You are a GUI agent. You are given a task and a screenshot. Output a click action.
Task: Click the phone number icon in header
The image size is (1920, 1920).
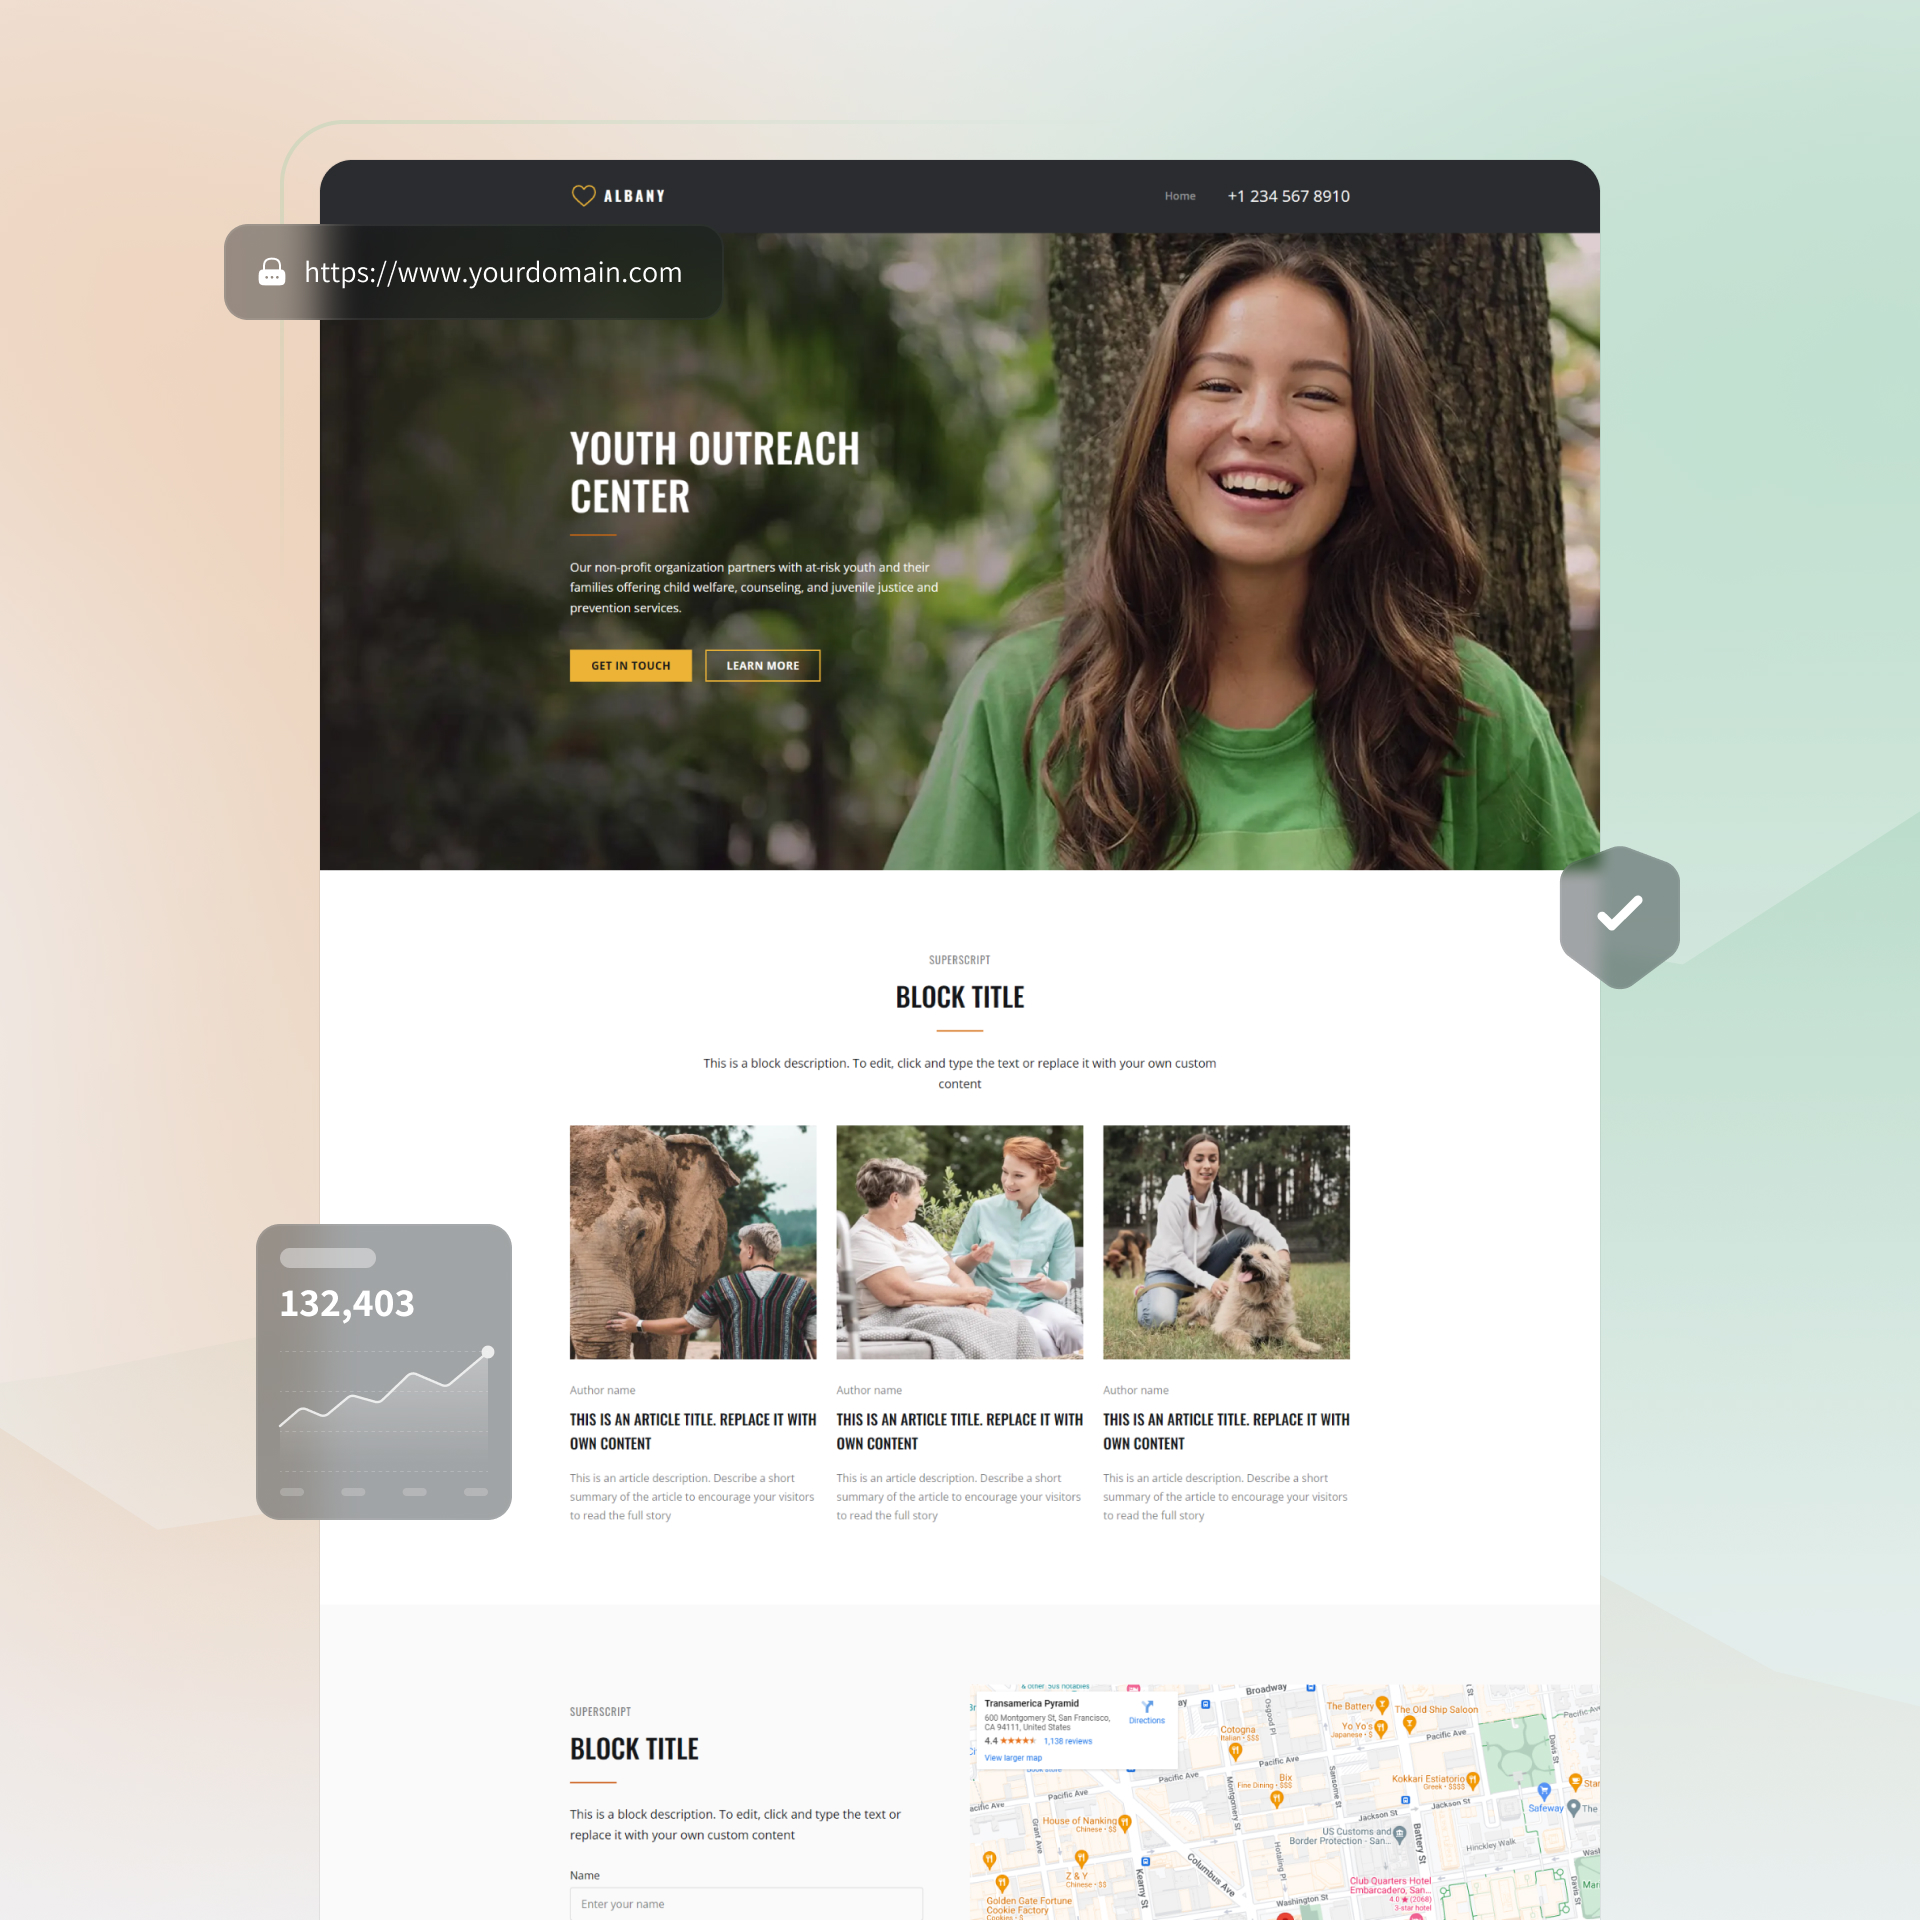pyautogui.click(x=1287, y=195)
